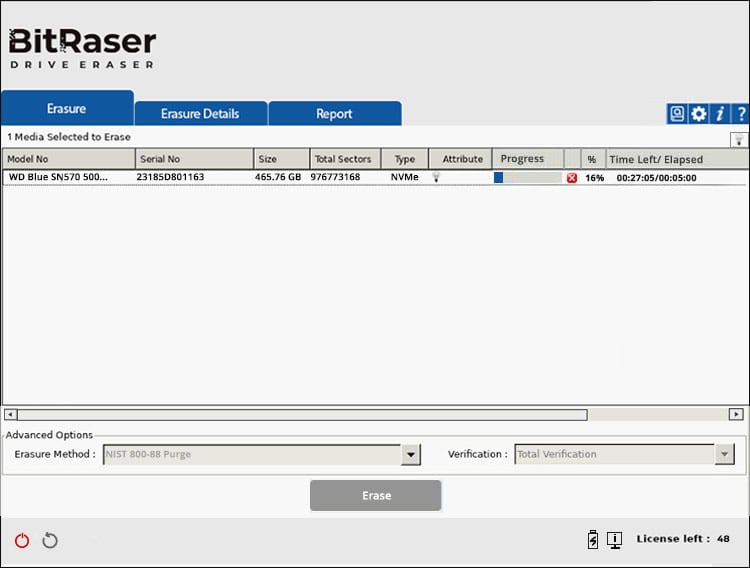Expand the Erasure Method dropdown arrow
Screen dimensions: 750x568
[x=411, y=455]
